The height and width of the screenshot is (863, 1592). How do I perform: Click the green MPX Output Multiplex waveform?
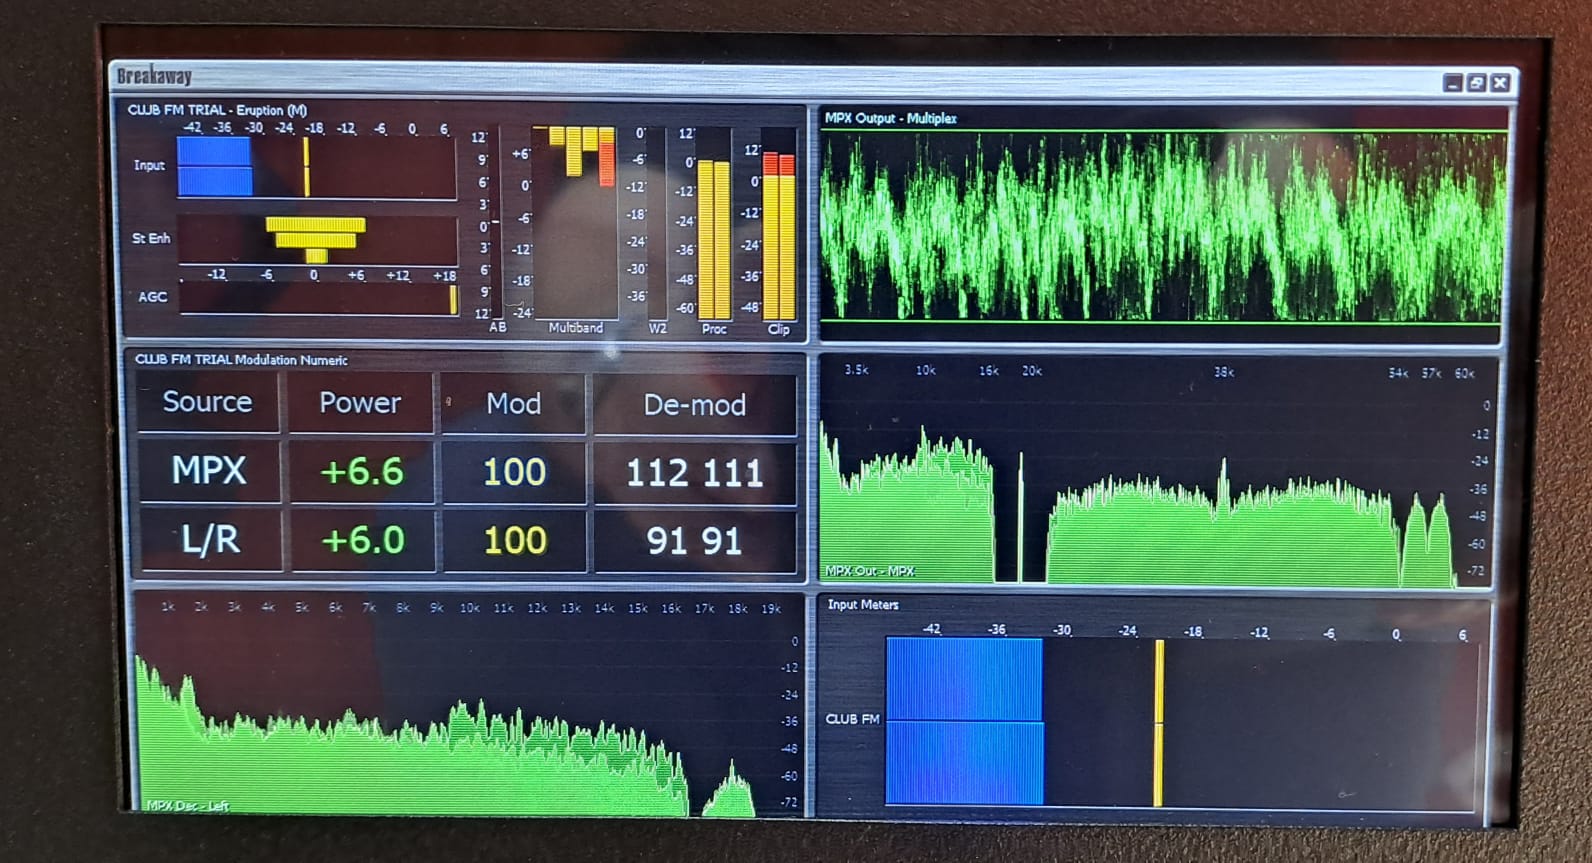1160,228
